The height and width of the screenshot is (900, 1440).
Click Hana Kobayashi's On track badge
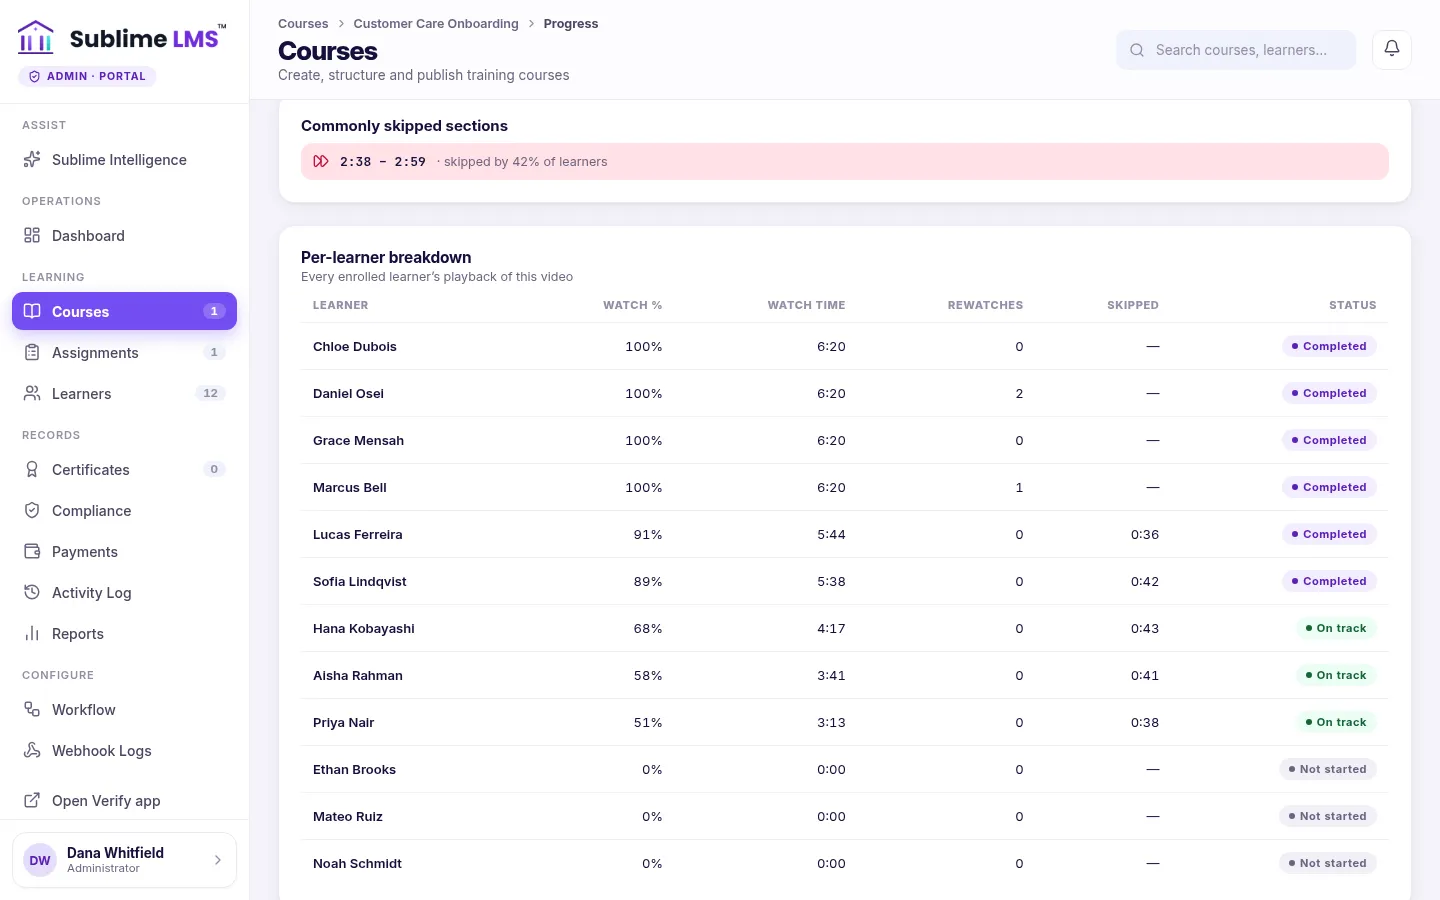[1336, 628]
